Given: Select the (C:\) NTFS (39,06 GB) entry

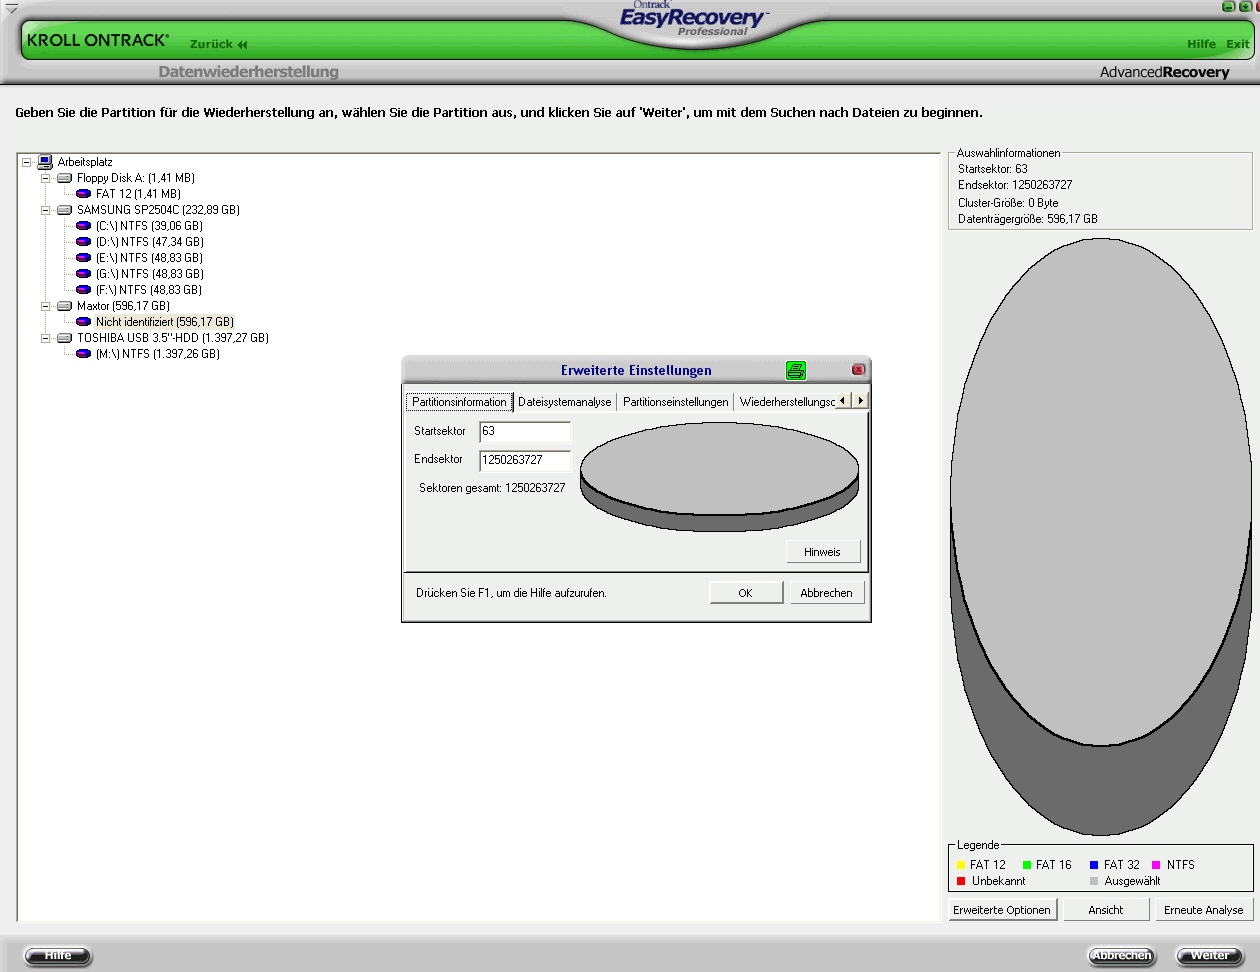Looking at the screenshot, I should click(x=149, y=226).
